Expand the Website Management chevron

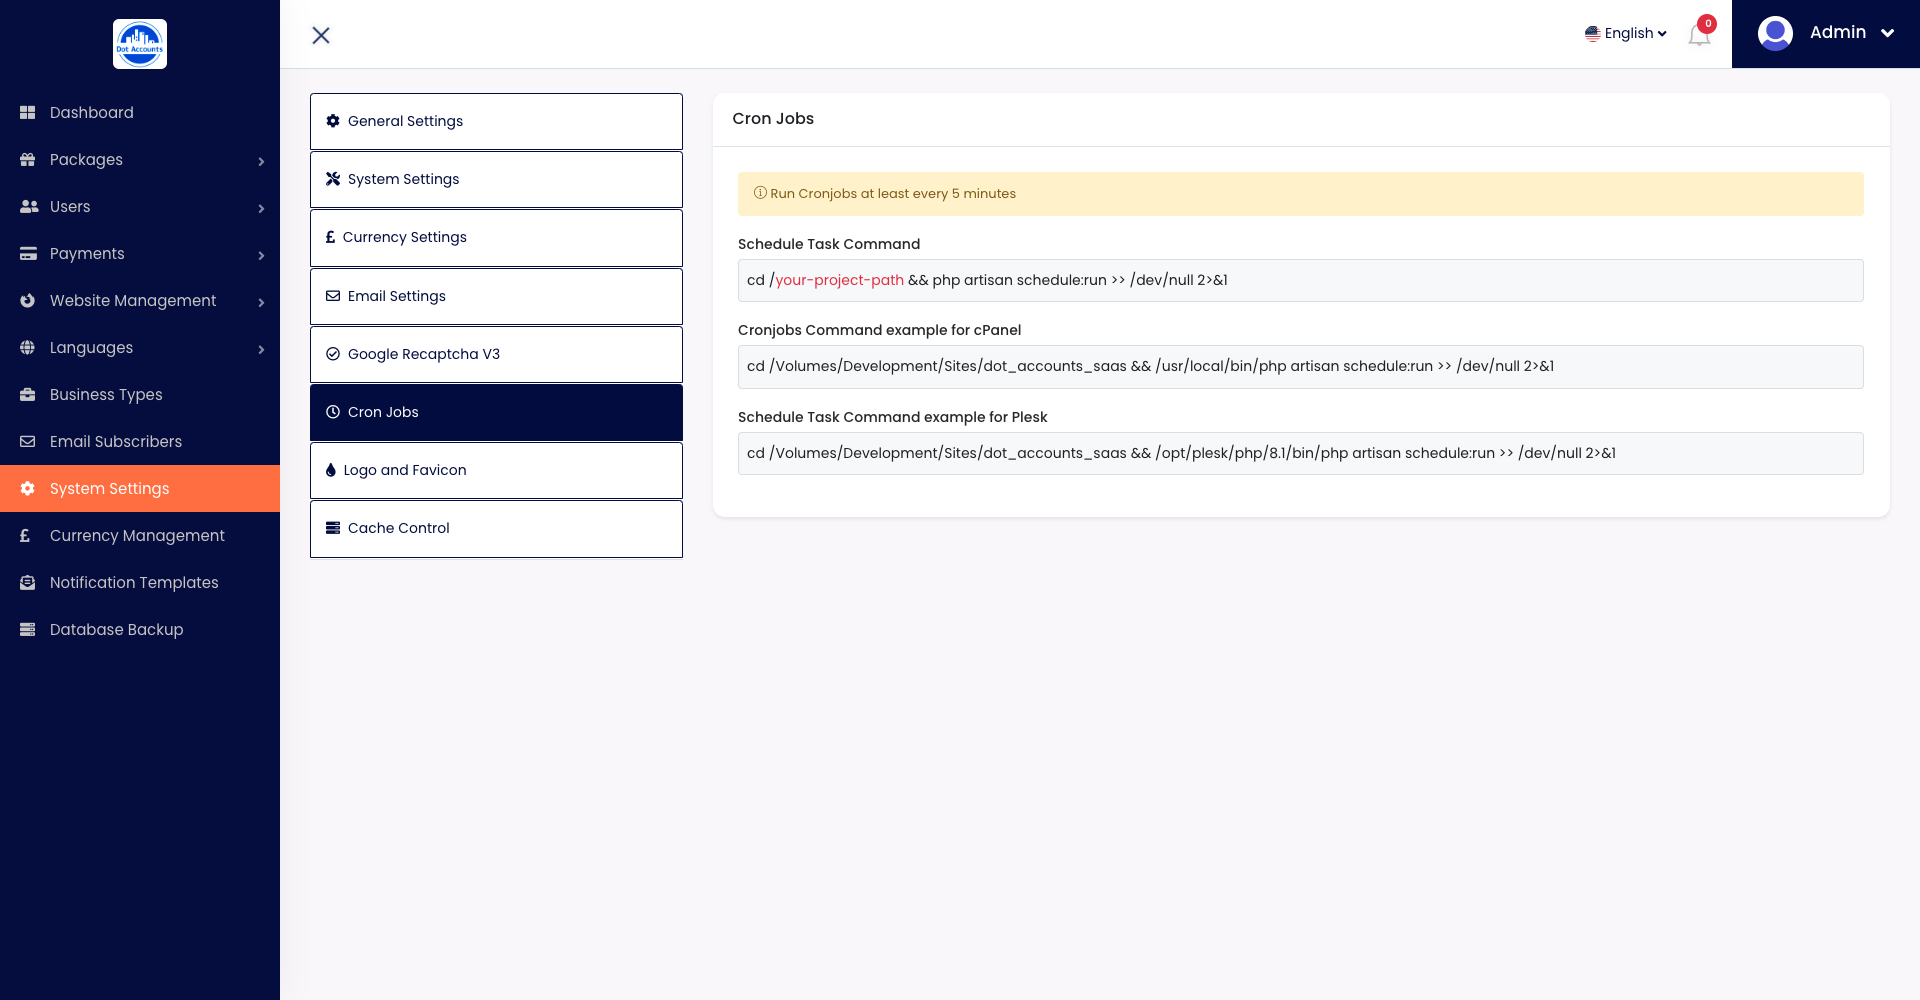[x=261, y=302]
